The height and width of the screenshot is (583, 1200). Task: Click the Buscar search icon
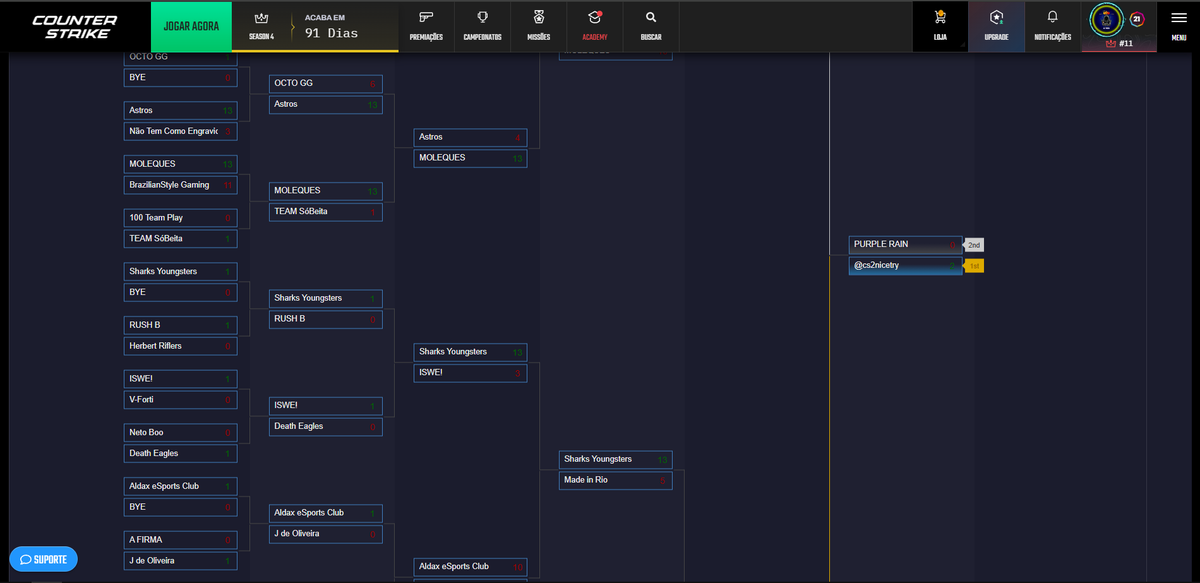tap(651, 26)
